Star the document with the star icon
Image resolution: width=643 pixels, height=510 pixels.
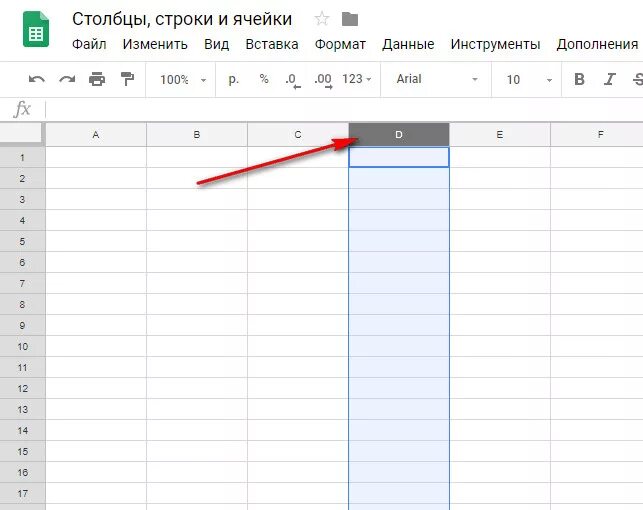pyautogui.click(x=322, y=19)
